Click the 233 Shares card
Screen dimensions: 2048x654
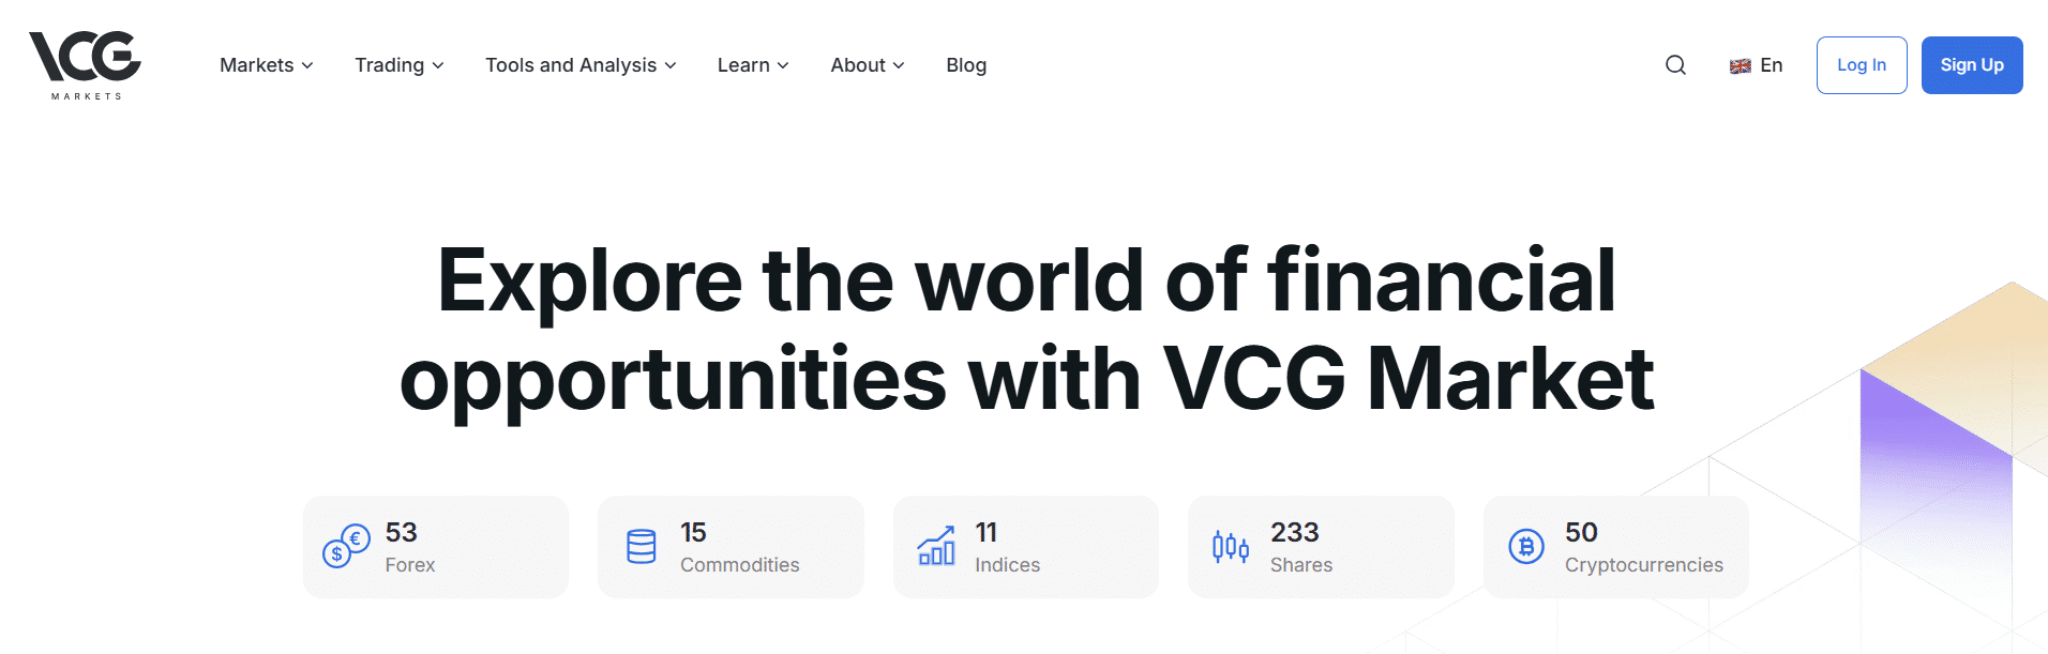[1320, 547]
